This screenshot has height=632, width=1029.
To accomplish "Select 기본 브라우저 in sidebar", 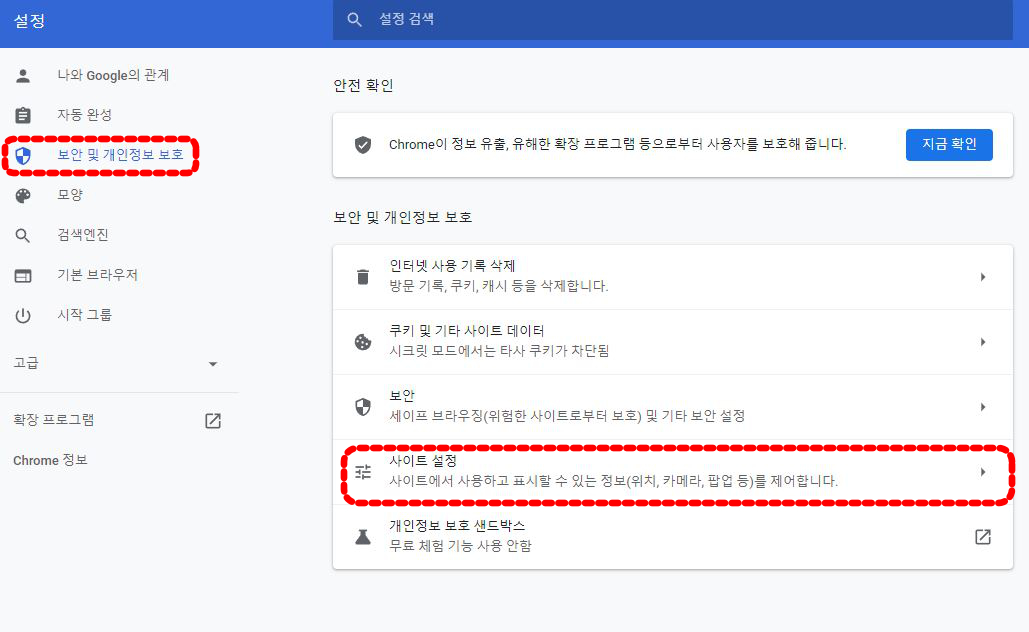I will pos(97,275).
